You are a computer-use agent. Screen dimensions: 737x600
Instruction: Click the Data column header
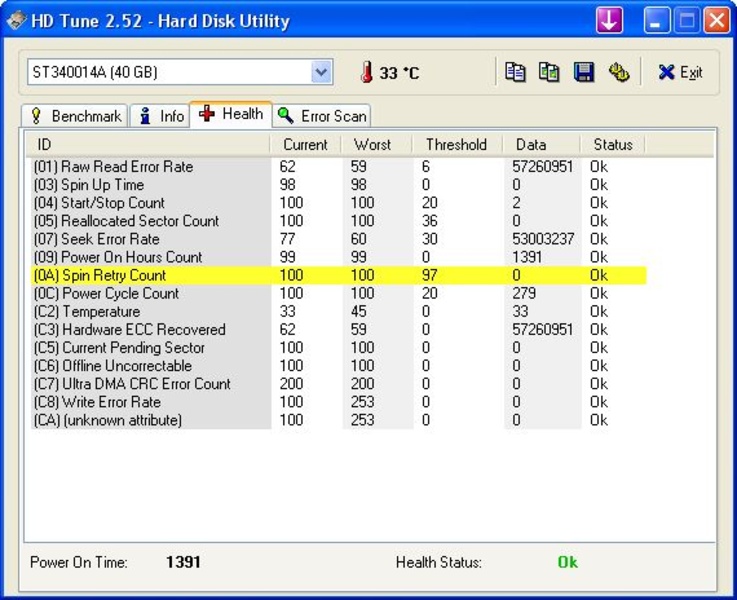pos(530,144)
